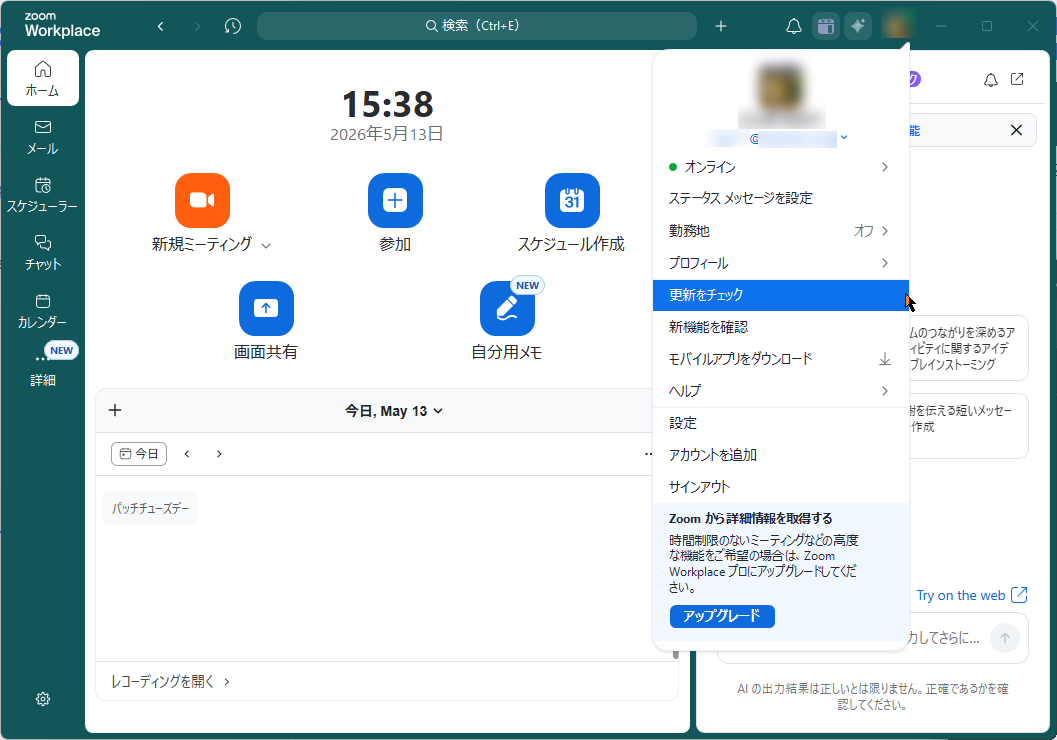
Task: Select Add account (アカウントを追加)
Action: pos(781,455)
